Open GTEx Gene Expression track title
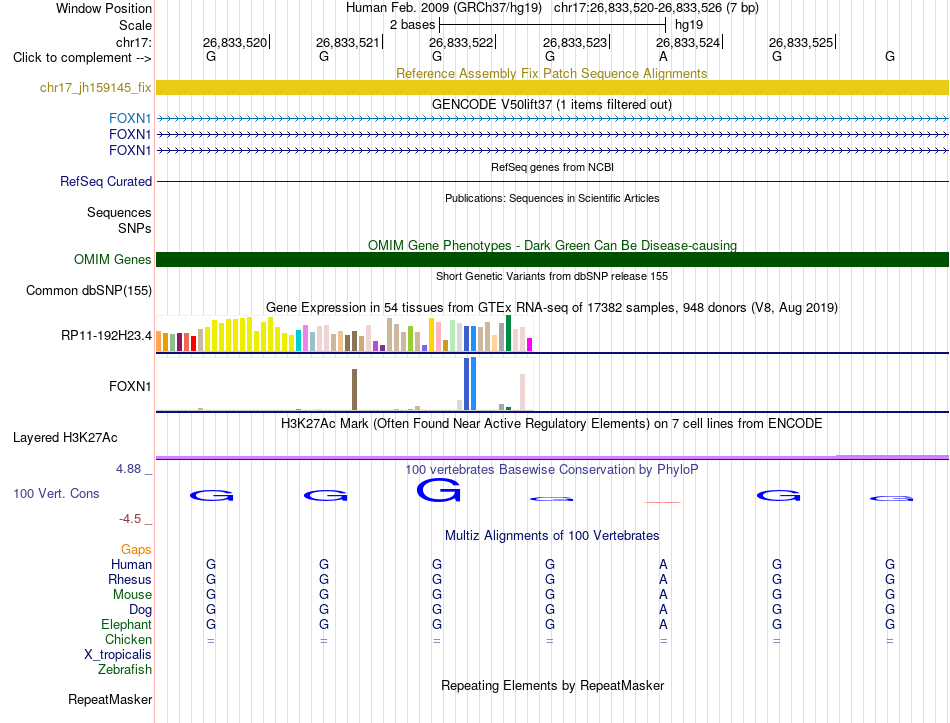950x723 pixels. point(552,307)
